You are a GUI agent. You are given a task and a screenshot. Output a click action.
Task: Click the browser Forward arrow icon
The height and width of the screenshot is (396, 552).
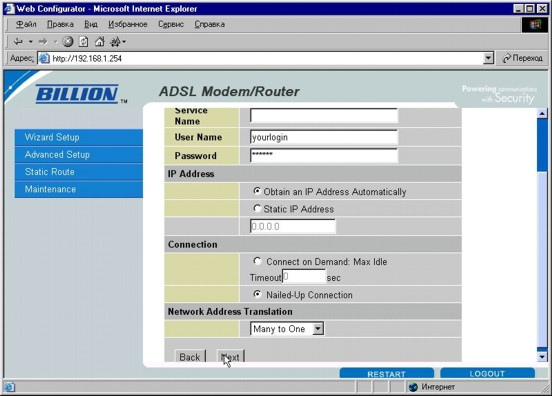[x=43, y=42]
